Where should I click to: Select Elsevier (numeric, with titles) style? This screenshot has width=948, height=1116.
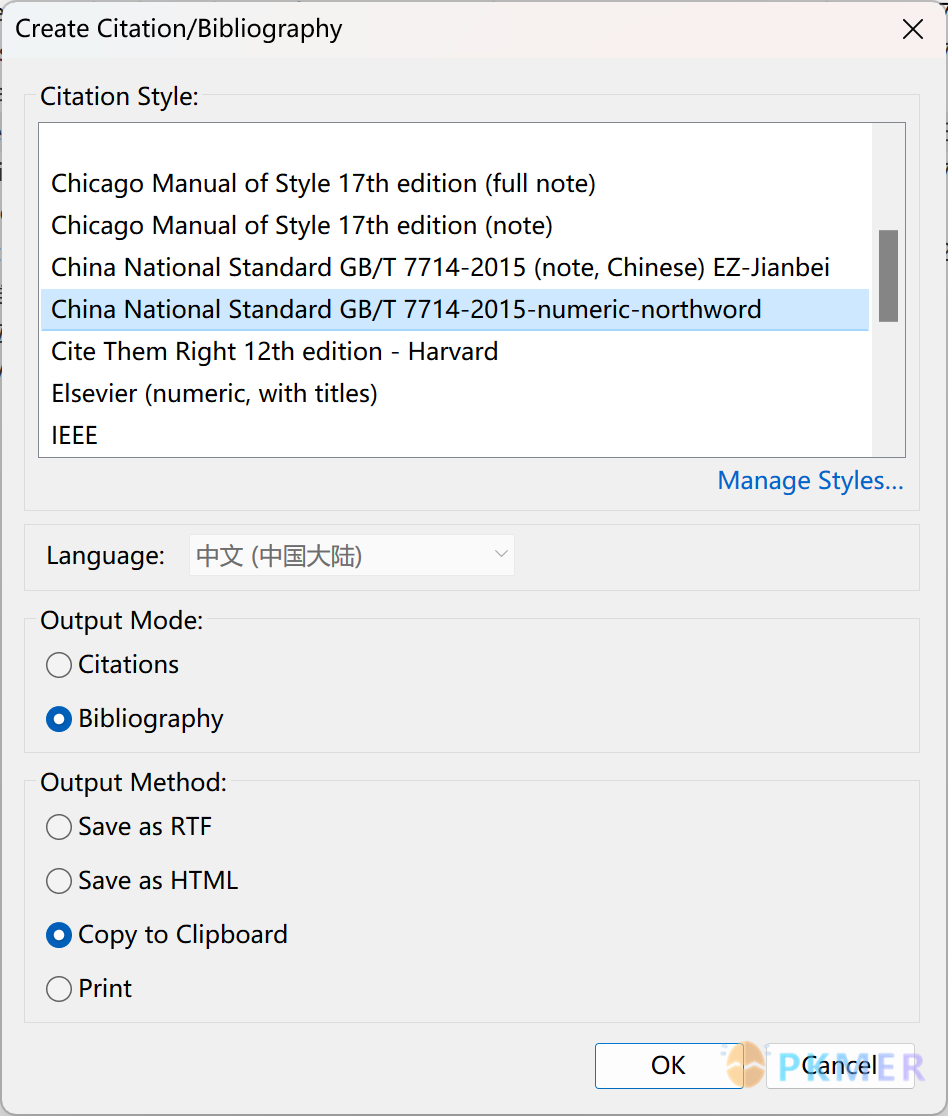455,394
